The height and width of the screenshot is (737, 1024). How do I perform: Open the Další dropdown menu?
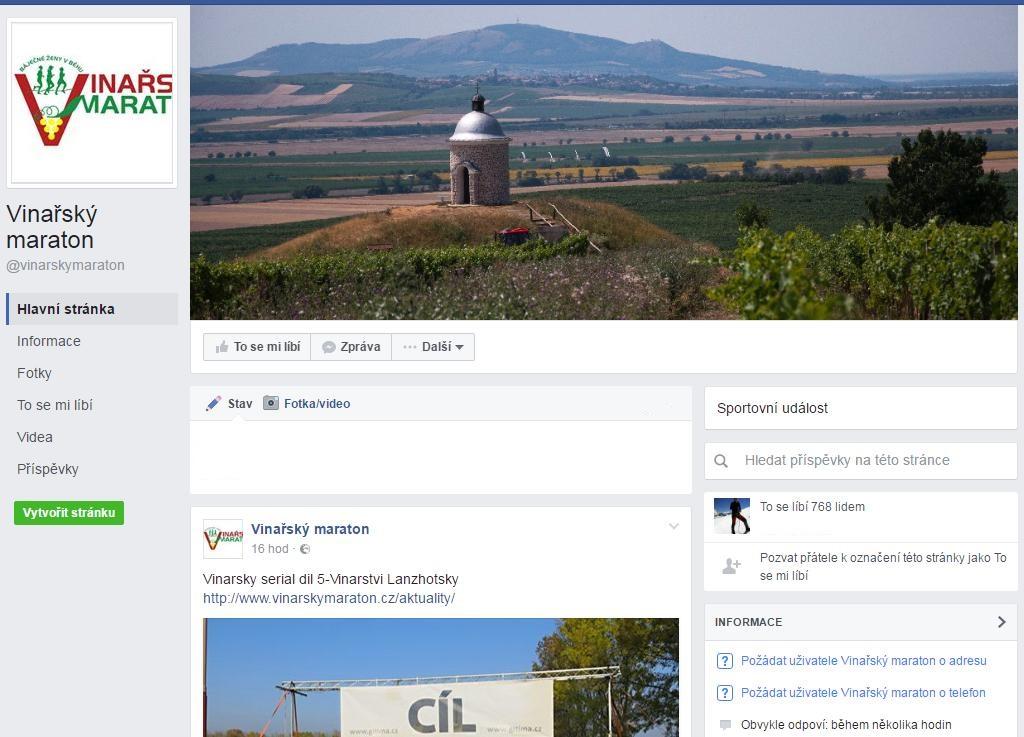coord(433,347)
